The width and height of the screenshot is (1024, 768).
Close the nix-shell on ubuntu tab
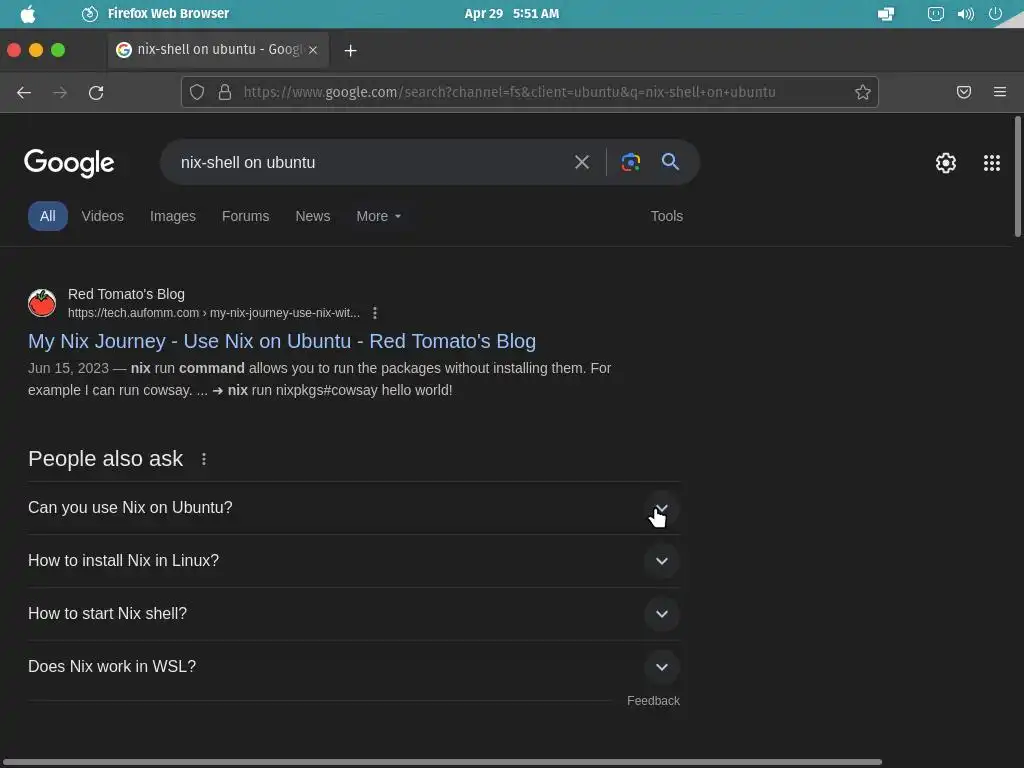click(313, 50)
